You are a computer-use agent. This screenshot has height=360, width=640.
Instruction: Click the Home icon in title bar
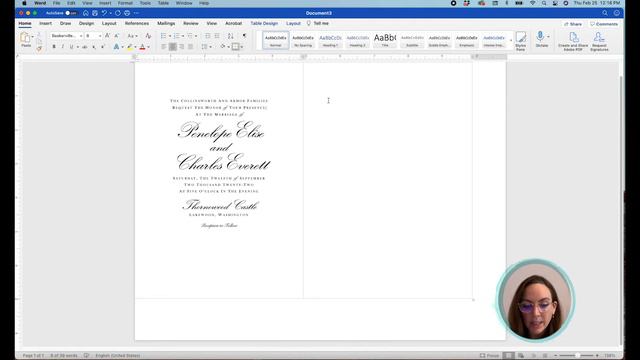(x=86, y=13)
